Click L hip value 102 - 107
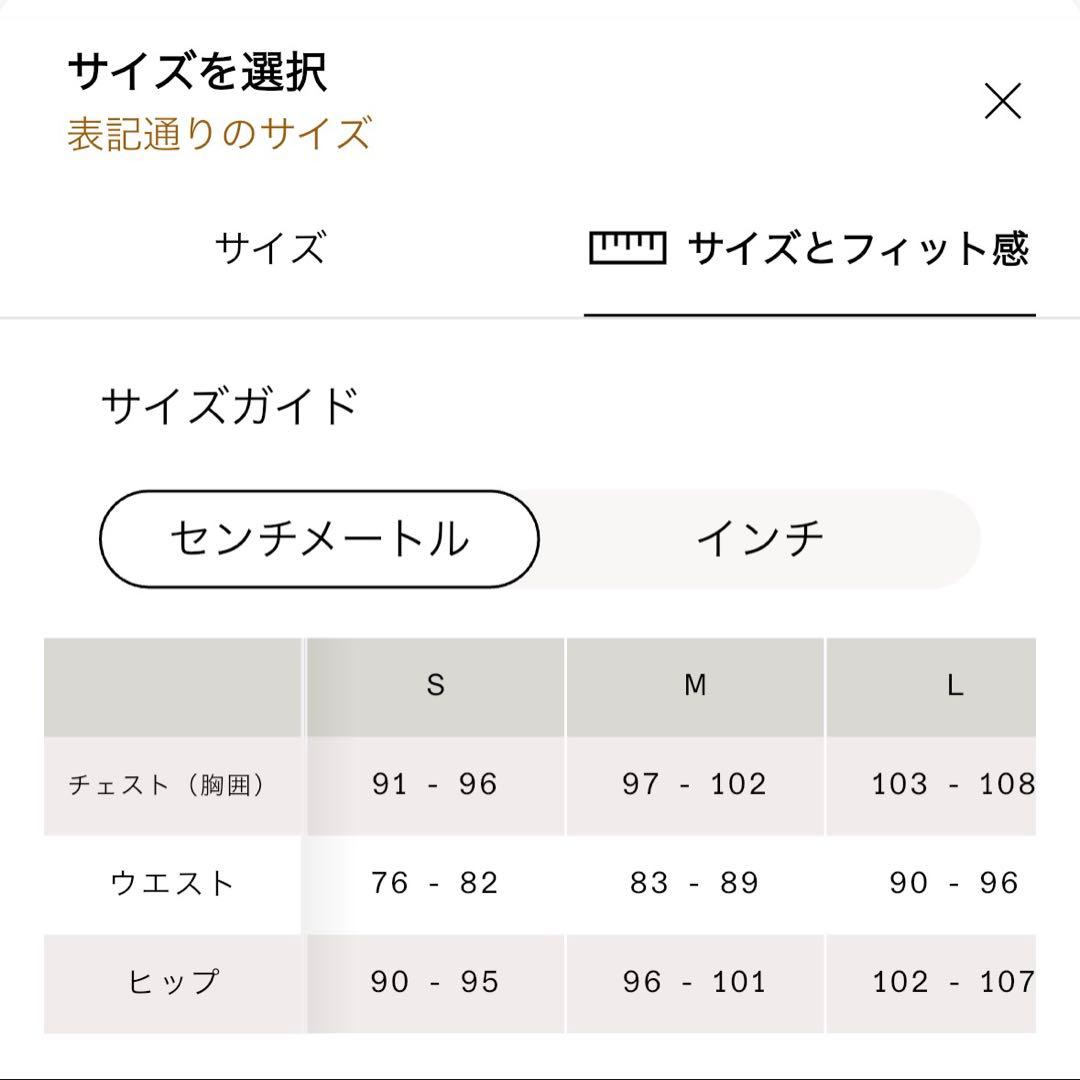Image resolution: width=1080 pixels, height=1080 pixels. click(x=952, y=982)
